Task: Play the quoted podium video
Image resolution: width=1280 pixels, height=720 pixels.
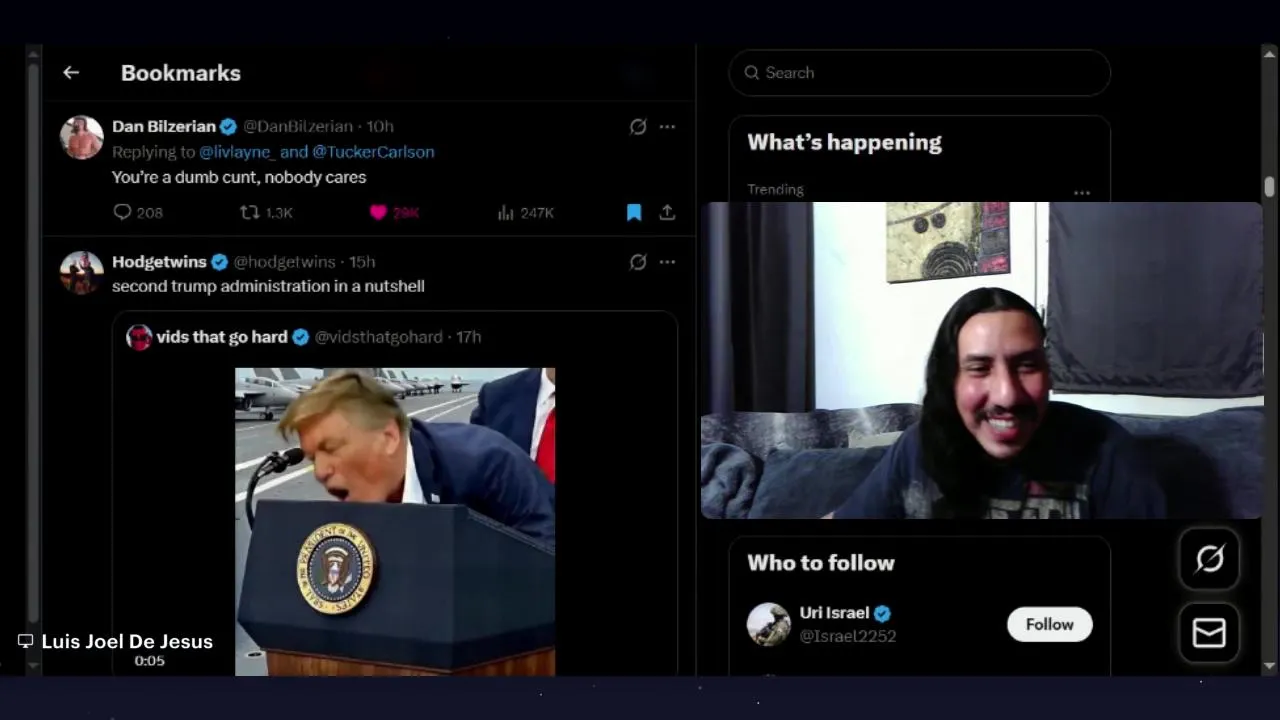Action: [395, 522]
